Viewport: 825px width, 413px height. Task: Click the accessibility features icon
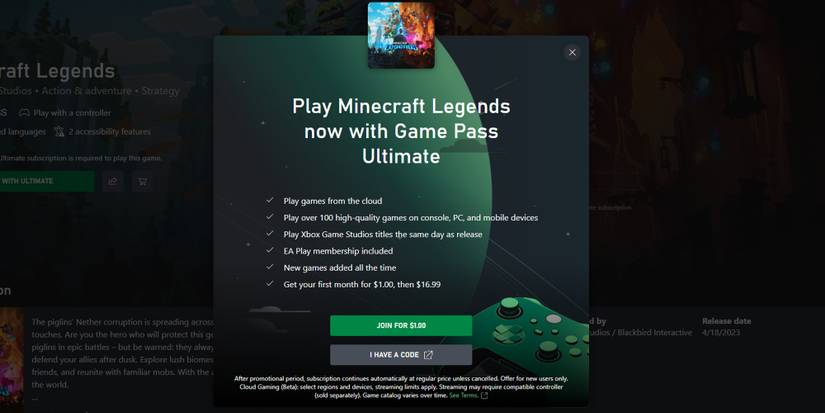pos(59,132)
